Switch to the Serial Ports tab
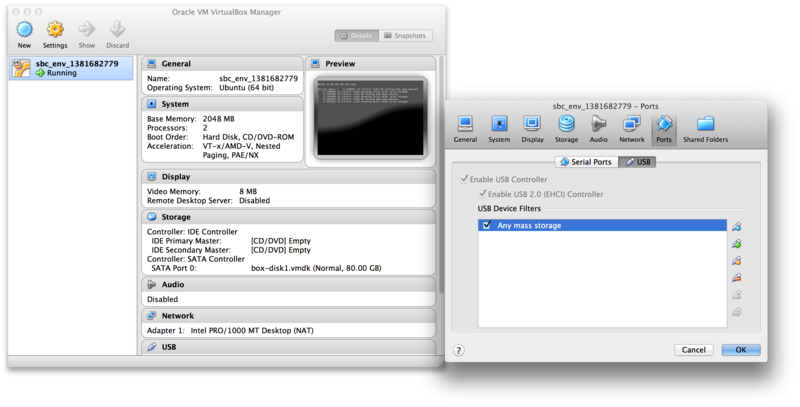 tap(586, 162)
